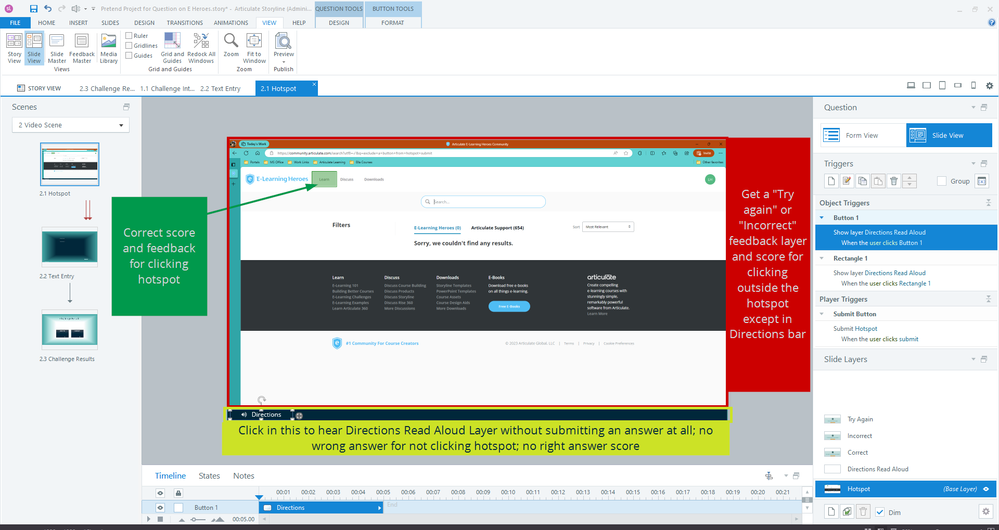Select the 2.3 Challenge Results slide thumbnail
The height and width of the screenshot is (530, 999).
coord(69,329)
